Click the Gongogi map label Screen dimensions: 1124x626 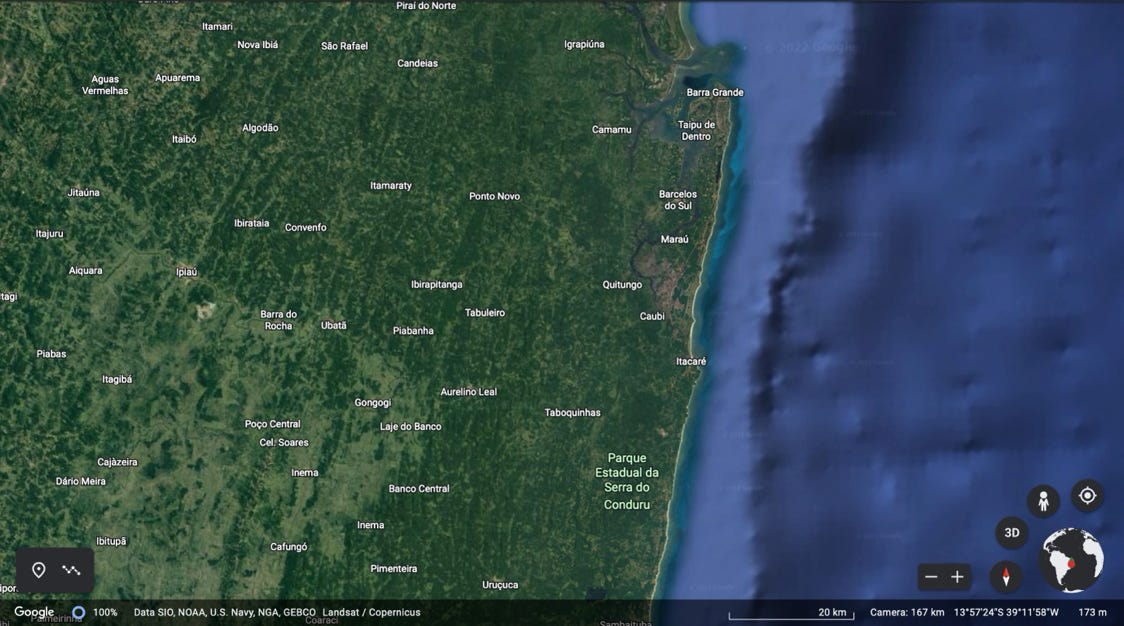373,403
